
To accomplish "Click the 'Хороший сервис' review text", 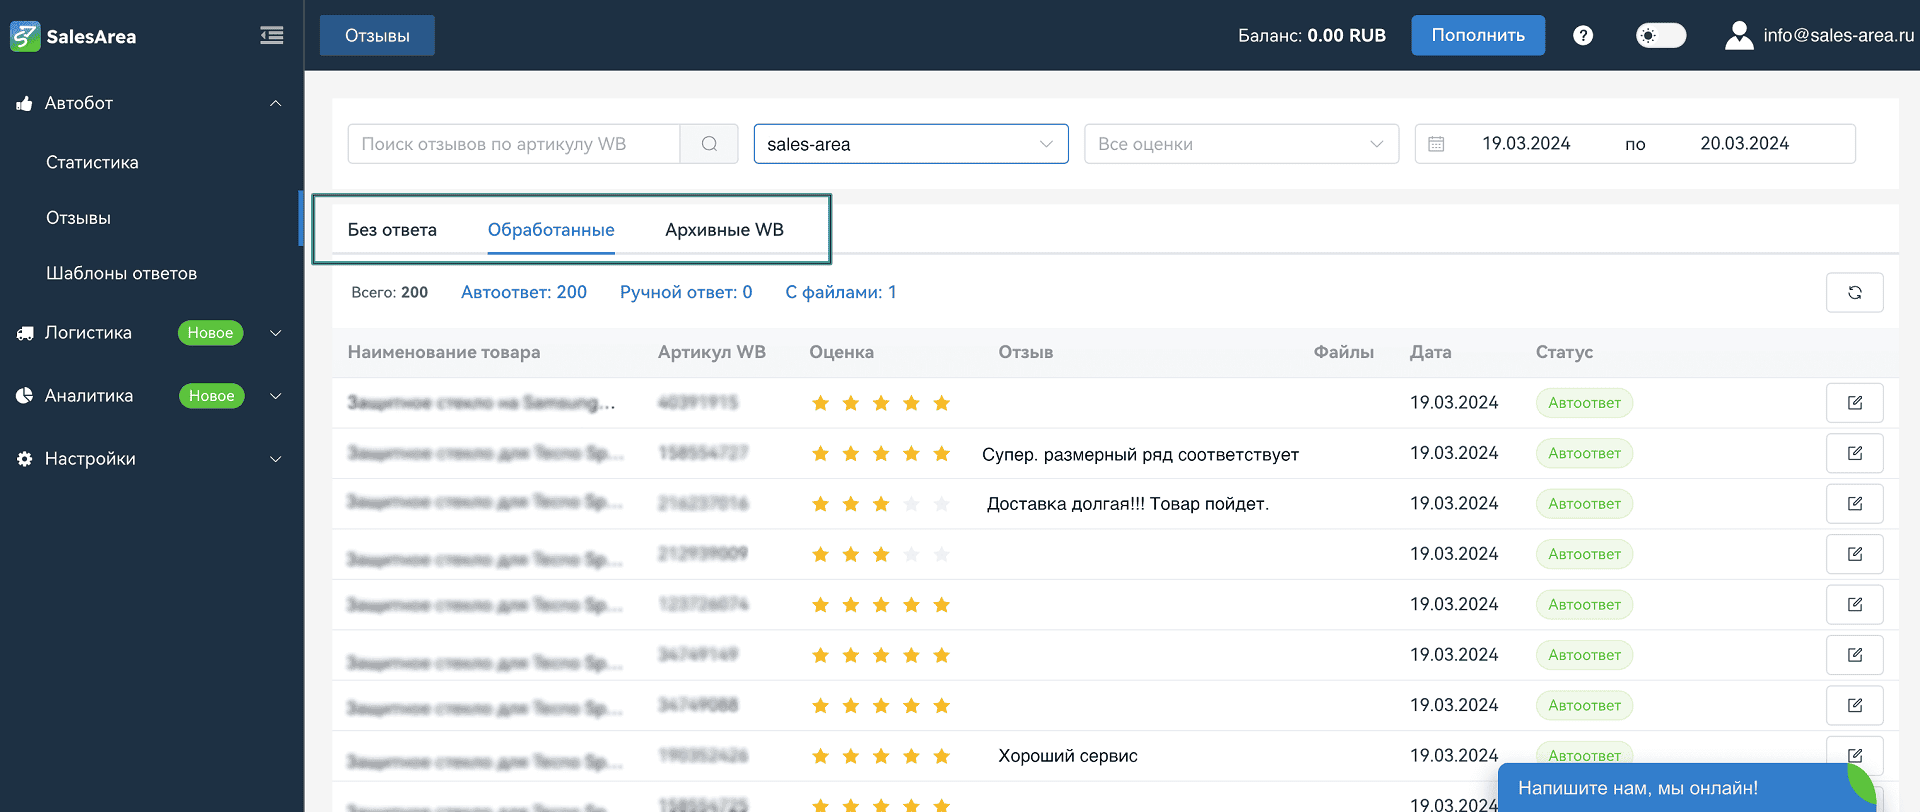I will click(1067, 756).
